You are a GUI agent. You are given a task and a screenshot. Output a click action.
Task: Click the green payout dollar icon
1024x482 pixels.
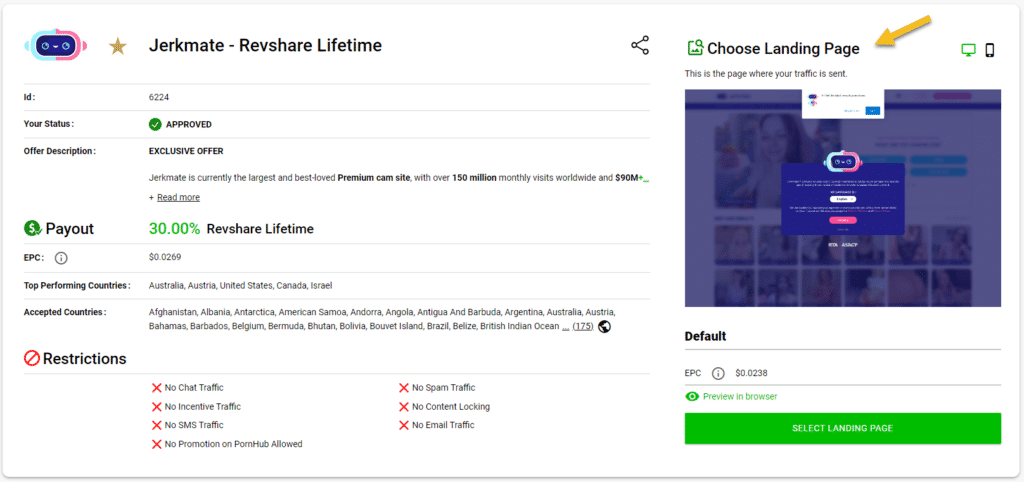[32, 229]
